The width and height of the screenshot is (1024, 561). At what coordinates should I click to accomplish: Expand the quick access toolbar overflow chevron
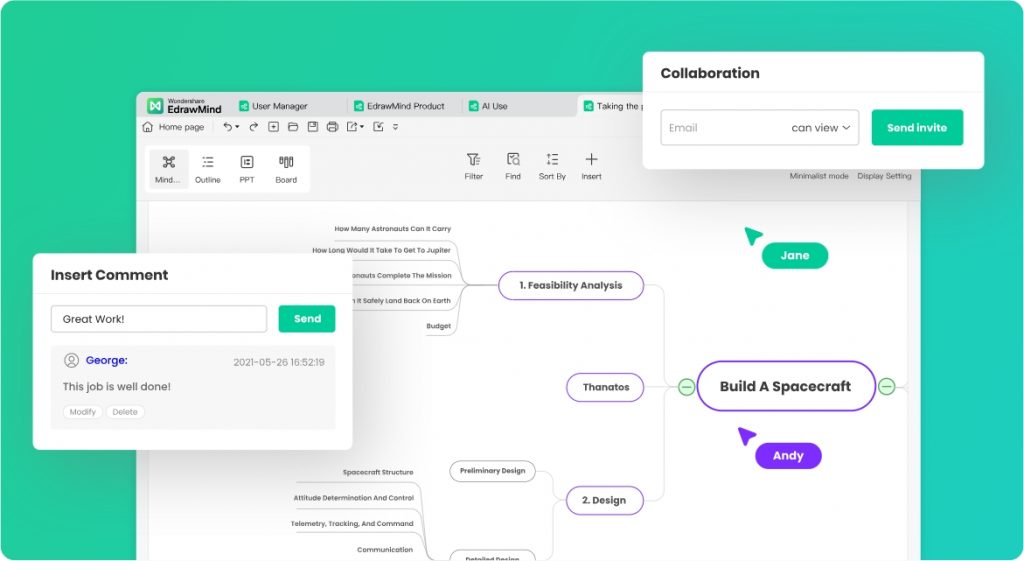(x=395, y=127)
